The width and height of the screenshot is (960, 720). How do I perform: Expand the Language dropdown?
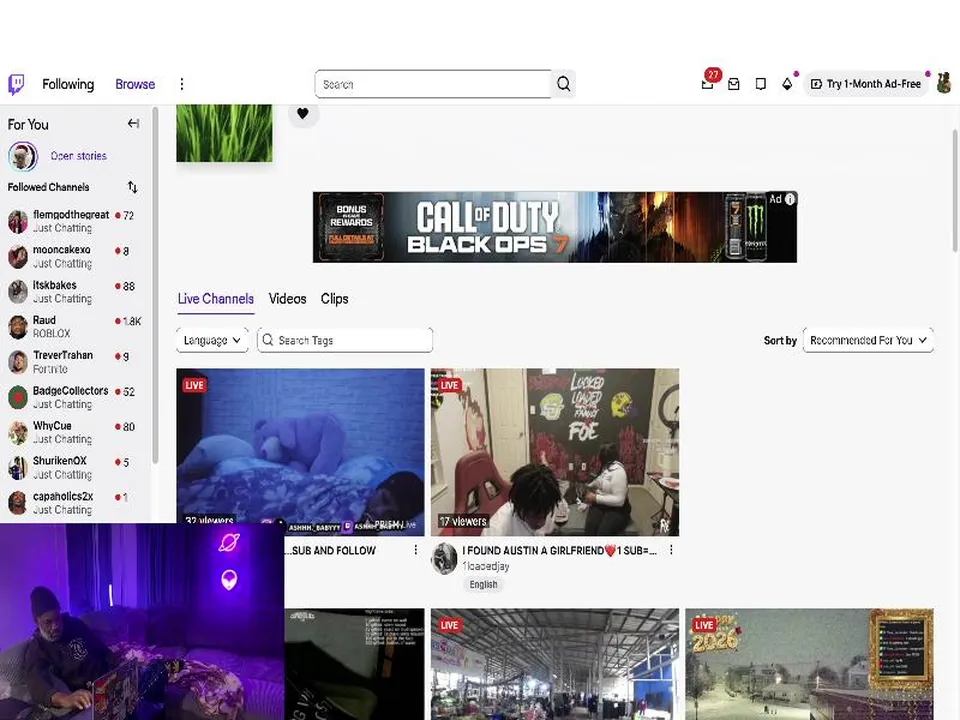[x=212, y=340]
